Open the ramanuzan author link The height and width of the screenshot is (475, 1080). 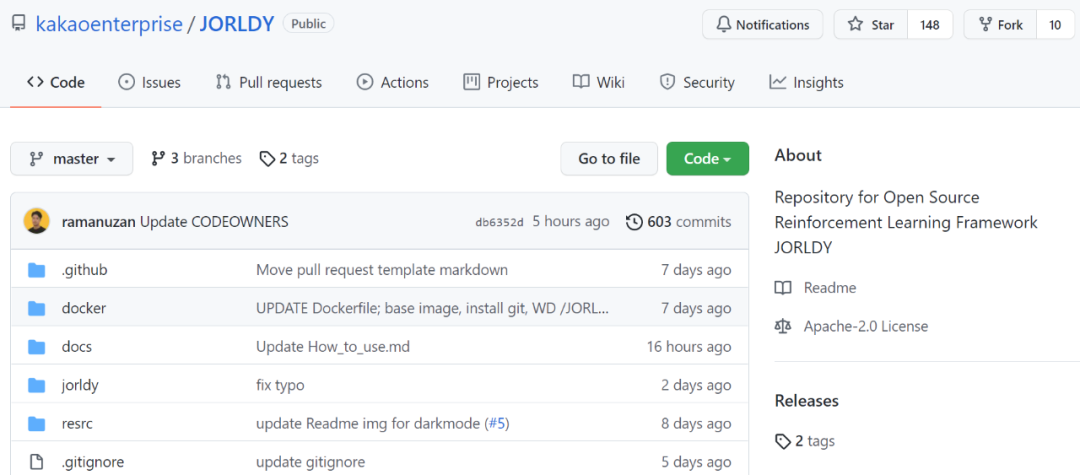[x=99, y=222]
